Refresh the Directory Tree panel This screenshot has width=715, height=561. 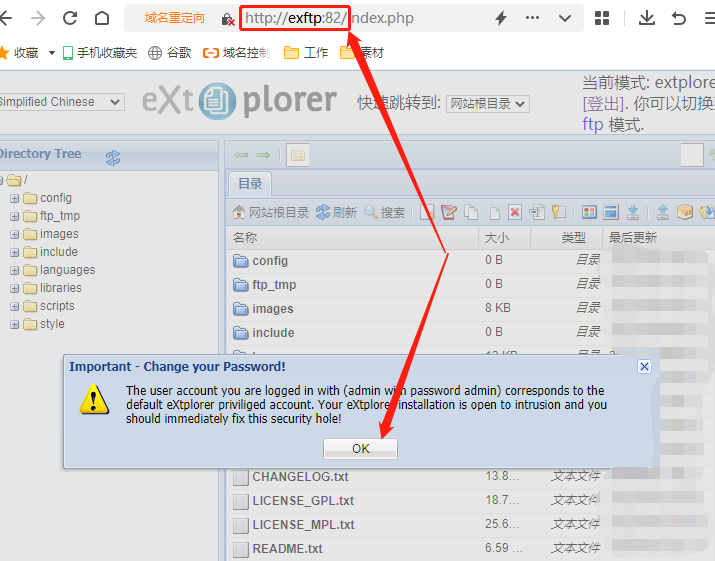tap(113, 158)
